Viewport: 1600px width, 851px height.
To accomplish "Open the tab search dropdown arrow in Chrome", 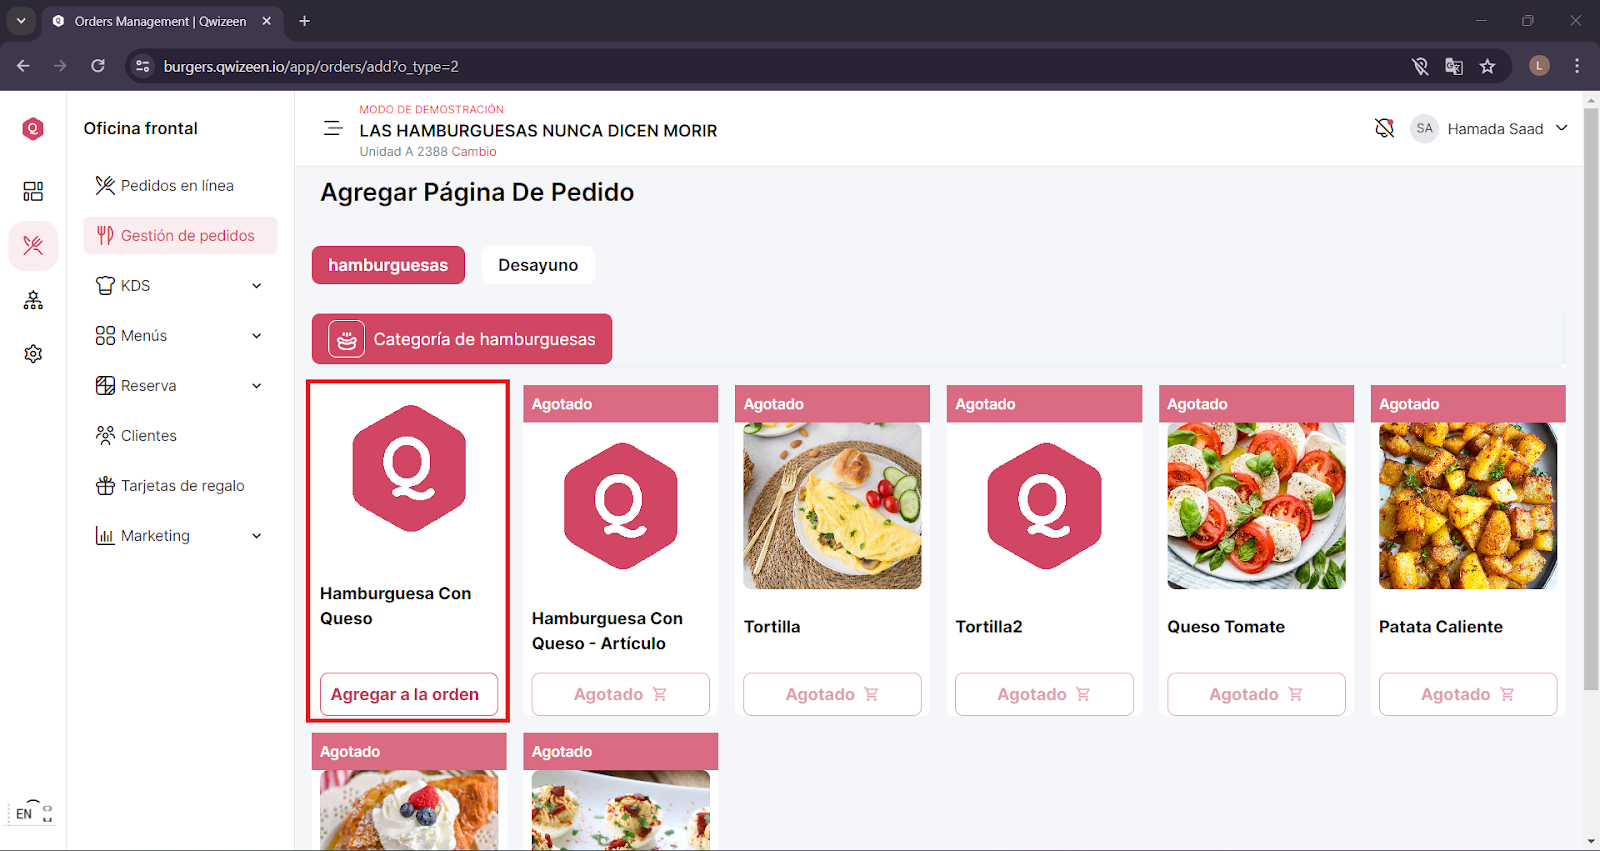I will coord(21,21).
